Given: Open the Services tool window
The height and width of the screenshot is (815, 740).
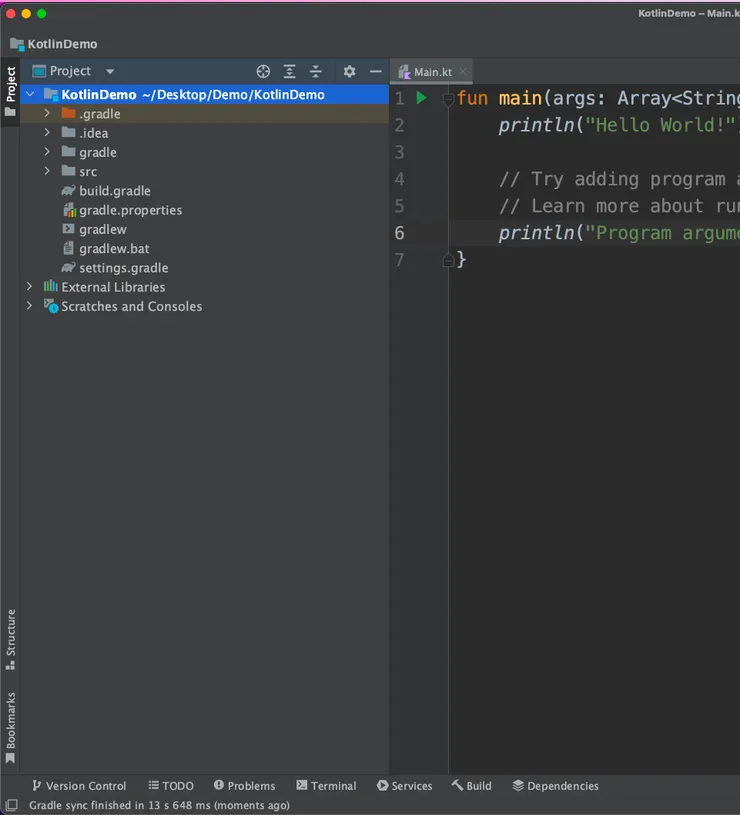Looking at the screenshot, I should coord(405,785).
